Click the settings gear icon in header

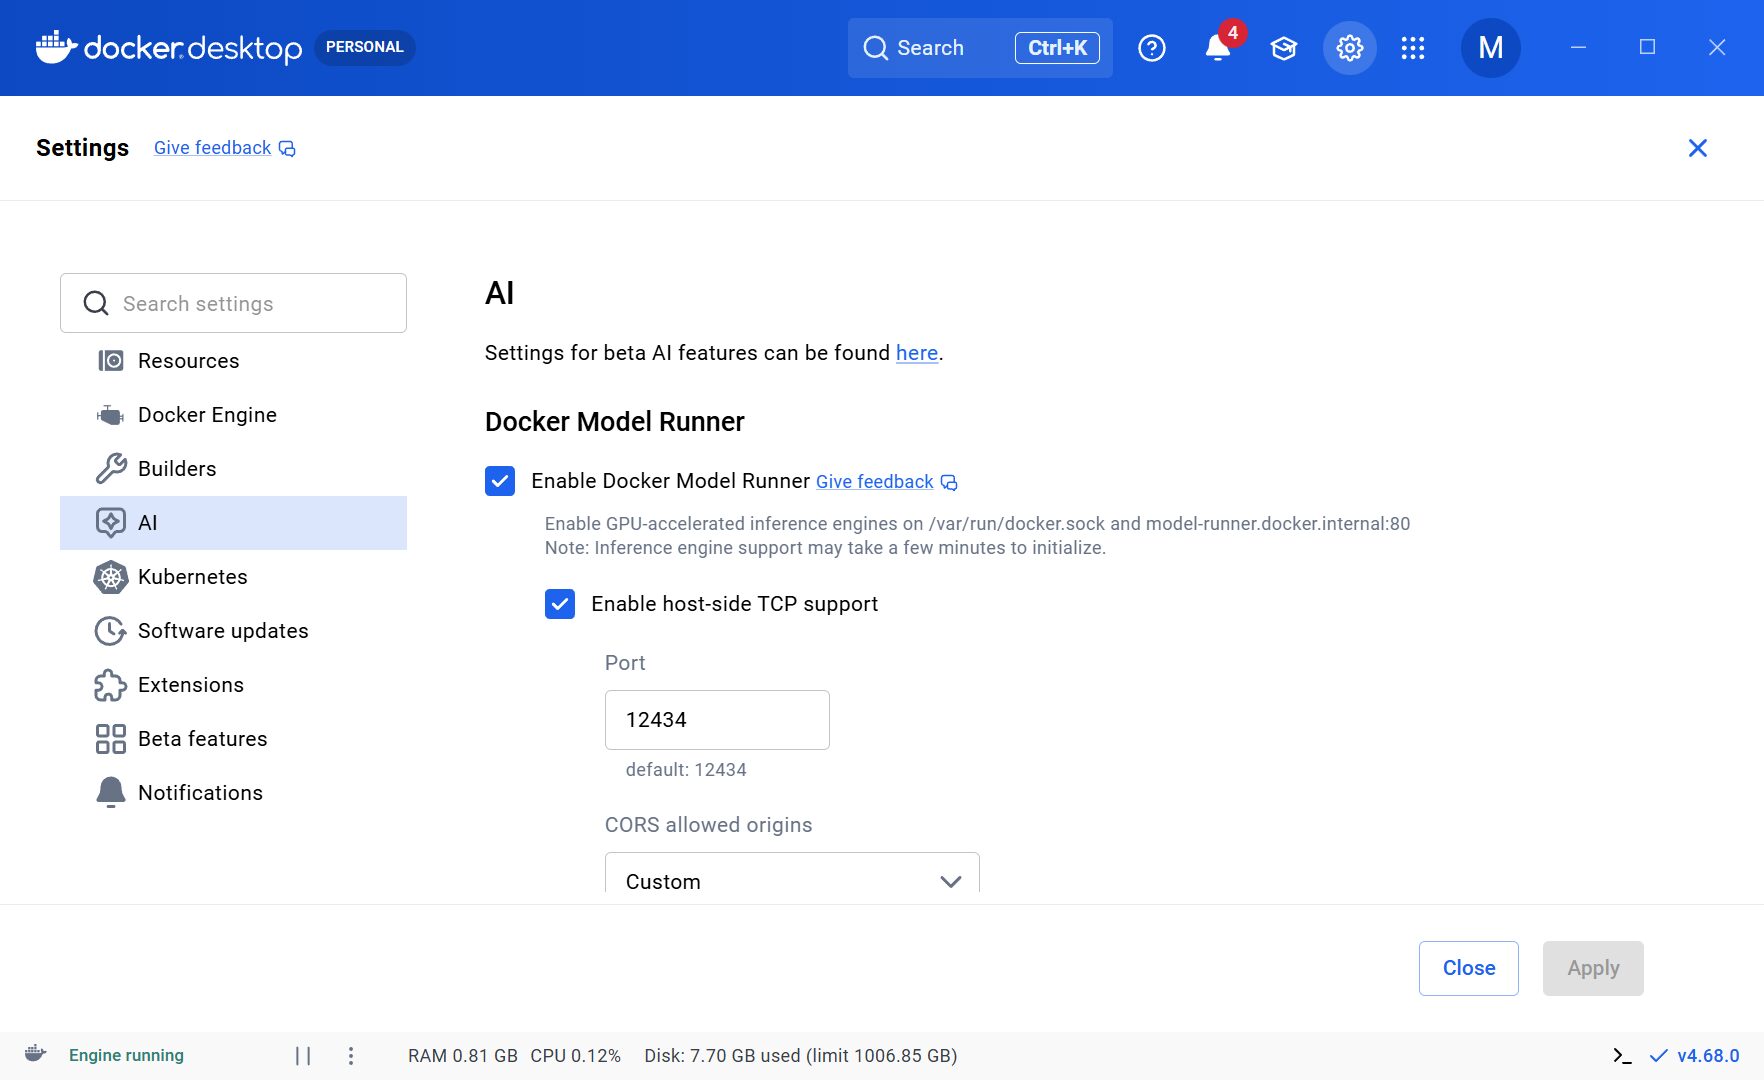point(1349,48)
